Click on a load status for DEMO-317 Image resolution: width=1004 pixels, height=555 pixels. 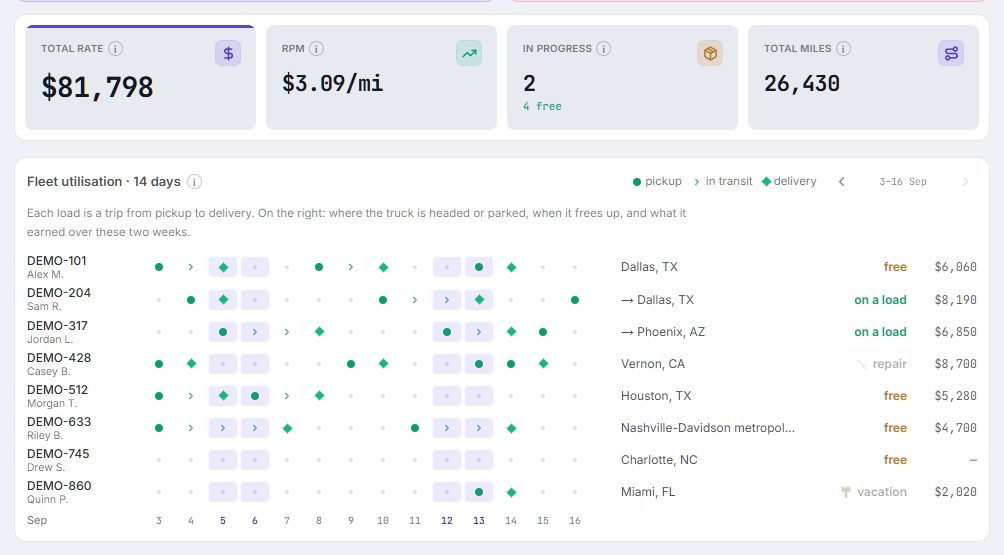click(x=880, y=332)
